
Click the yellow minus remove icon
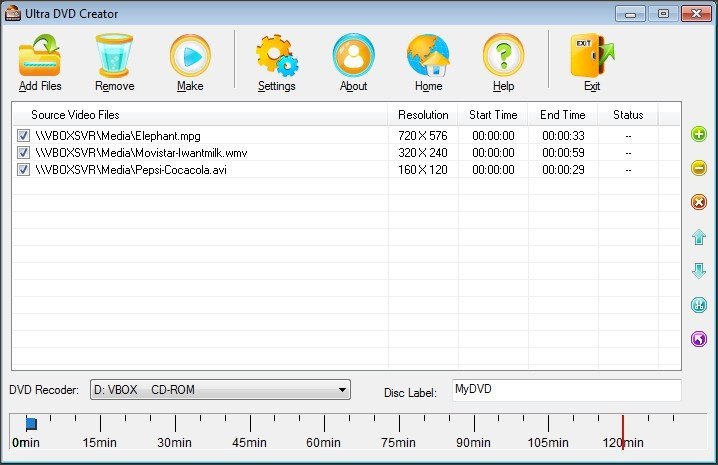[x=699, y=168]
